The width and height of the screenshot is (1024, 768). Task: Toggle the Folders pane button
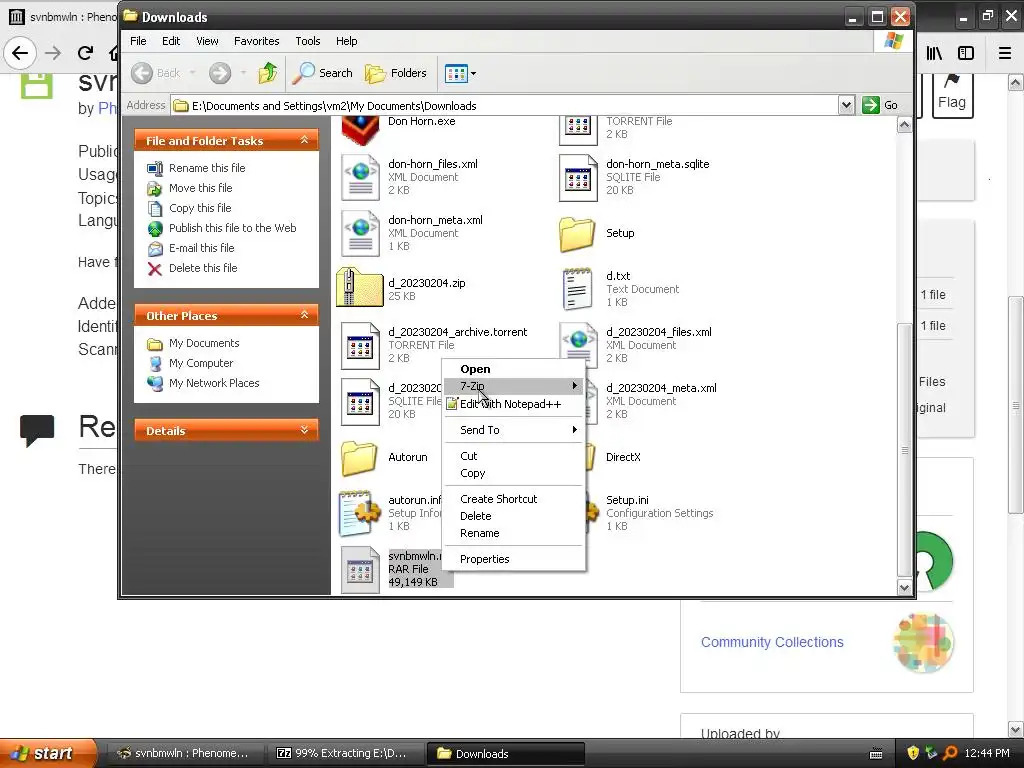(x=396, y=73)
